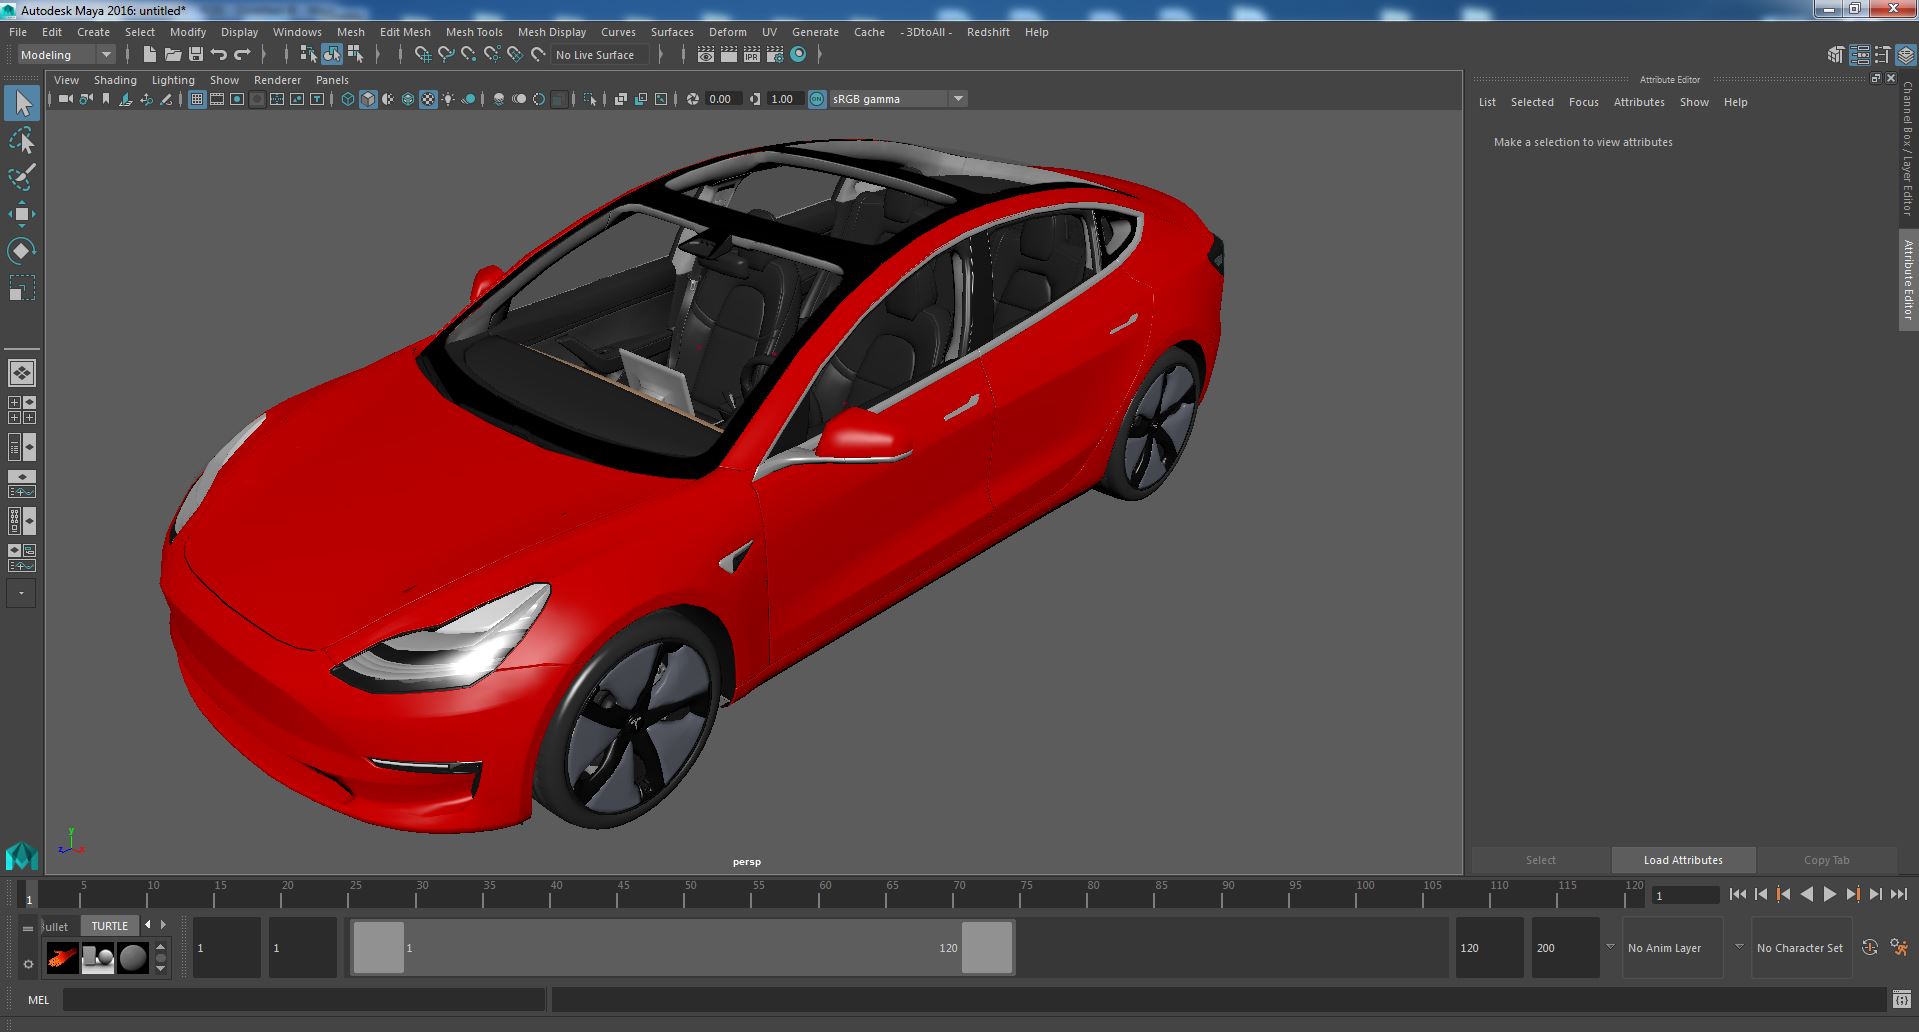Open Attribute Editor Focus menu
This screenshot has height=1032, width=1919.
tap(1583, 102)
